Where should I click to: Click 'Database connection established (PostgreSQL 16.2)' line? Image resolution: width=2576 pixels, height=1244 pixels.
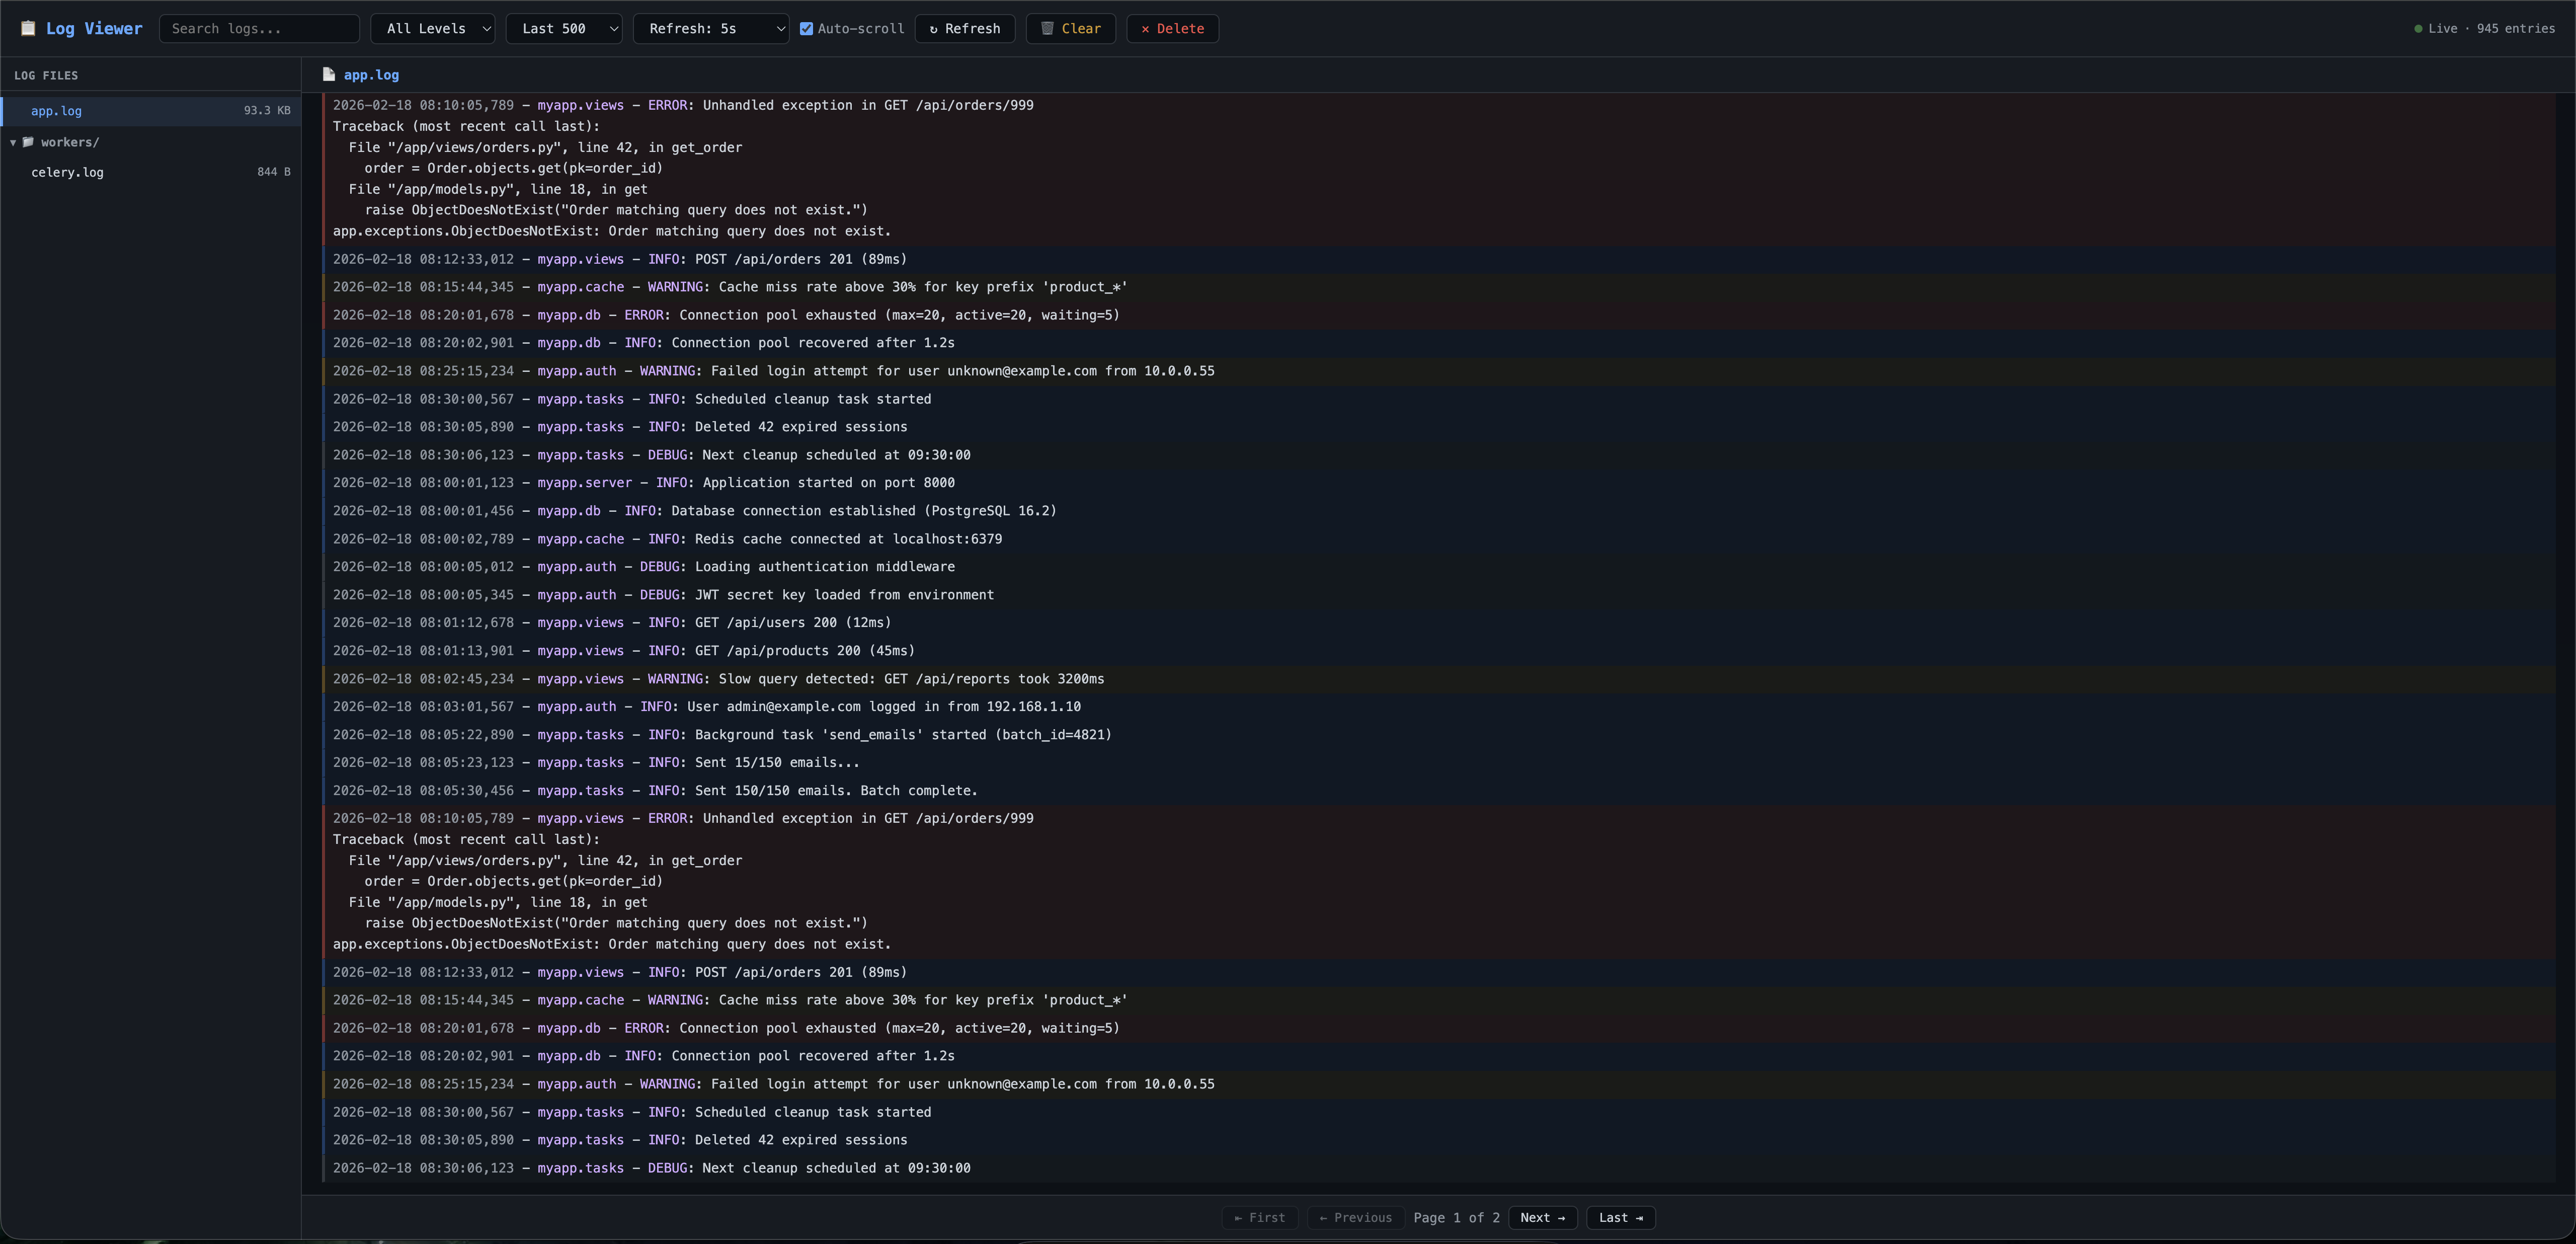click(x=1439, y=510)
